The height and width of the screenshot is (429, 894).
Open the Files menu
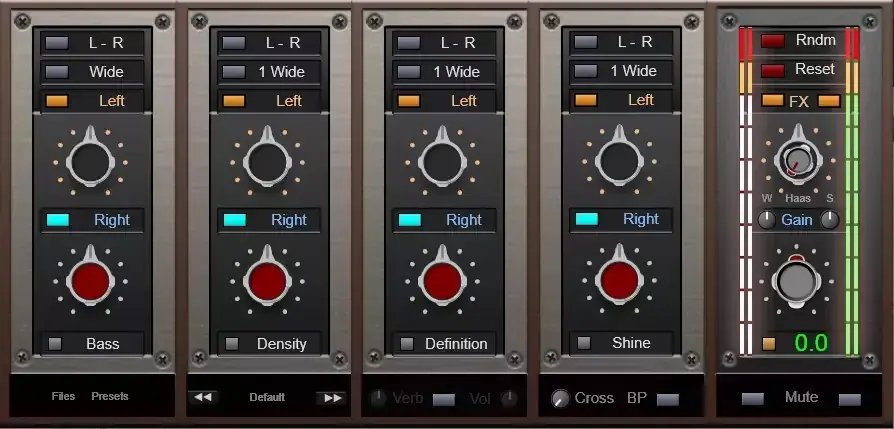63,396
